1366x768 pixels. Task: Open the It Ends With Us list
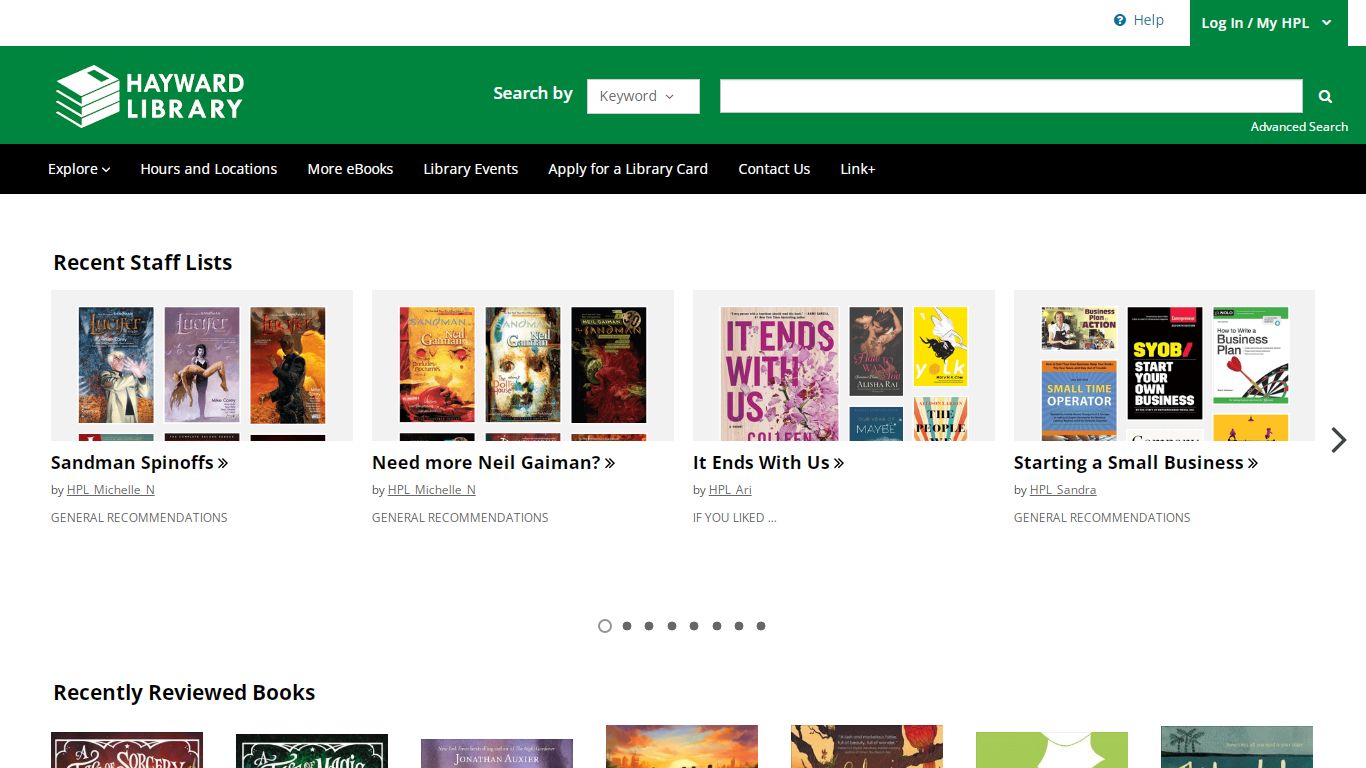769,463
